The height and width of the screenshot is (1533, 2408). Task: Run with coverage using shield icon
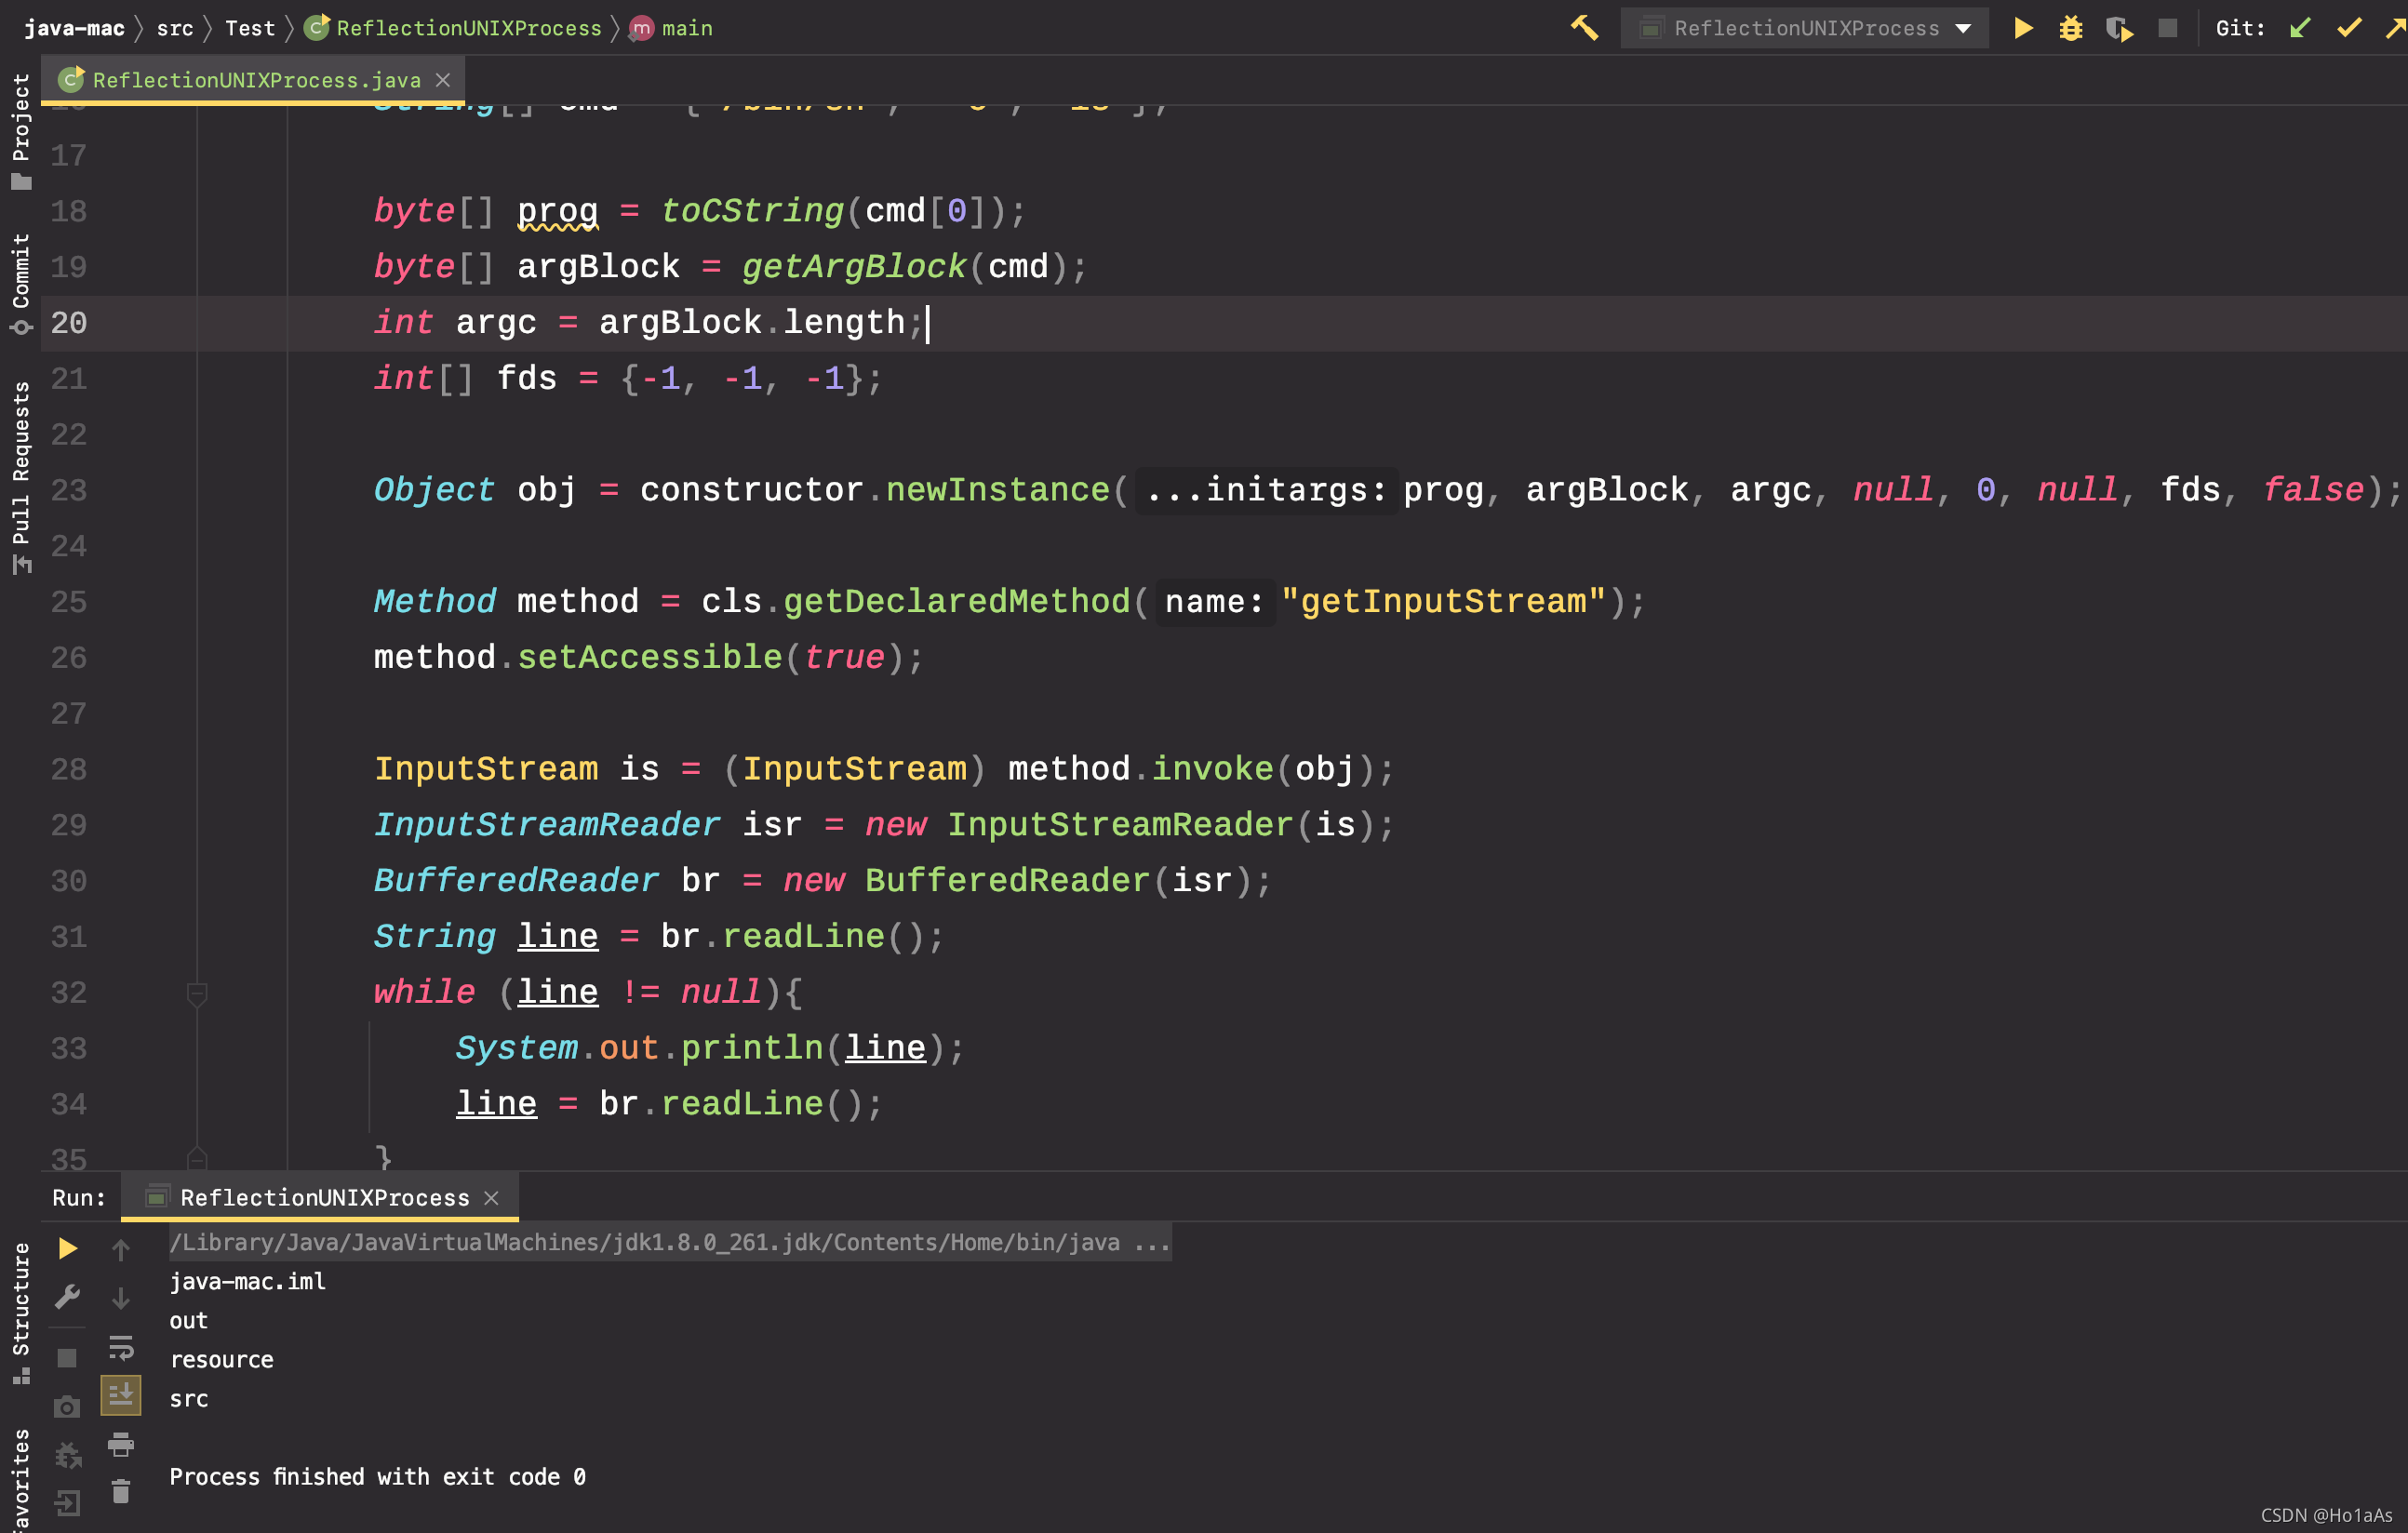[2119, 29]
